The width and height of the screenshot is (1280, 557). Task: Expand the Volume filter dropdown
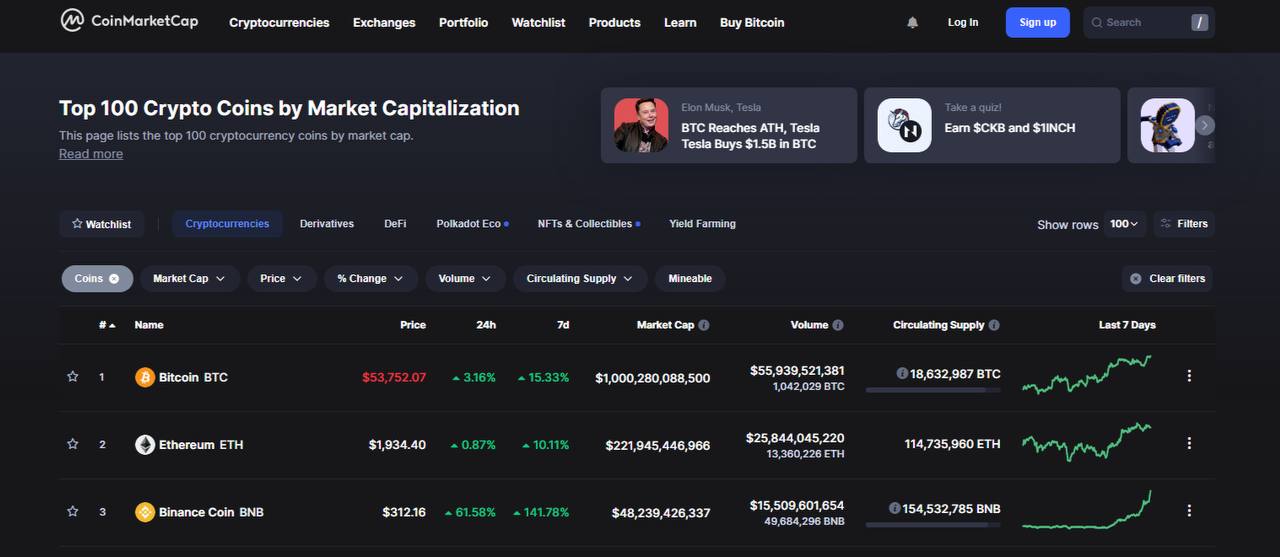tap(466, 279)
